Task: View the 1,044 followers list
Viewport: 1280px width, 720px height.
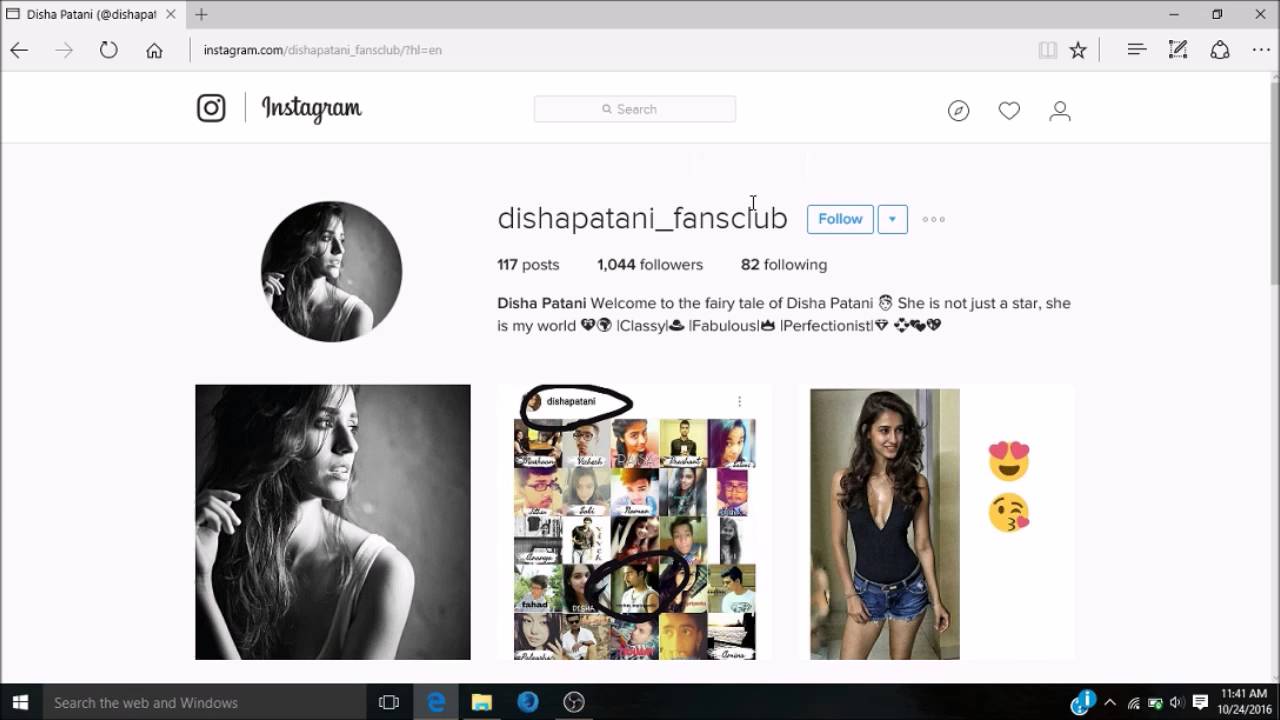Action: (x=650, y=265)
